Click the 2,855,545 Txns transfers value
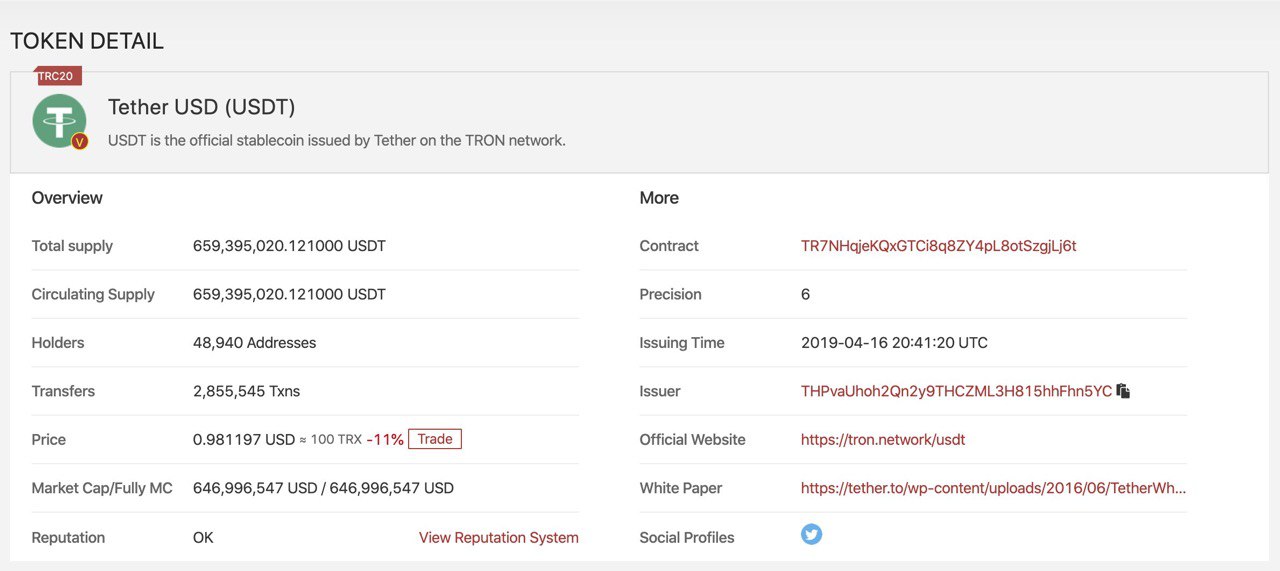 coord(246,391)
